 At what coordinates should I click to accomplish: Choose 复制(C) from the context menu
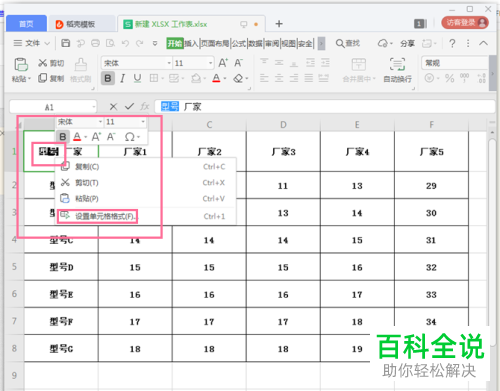145,166
